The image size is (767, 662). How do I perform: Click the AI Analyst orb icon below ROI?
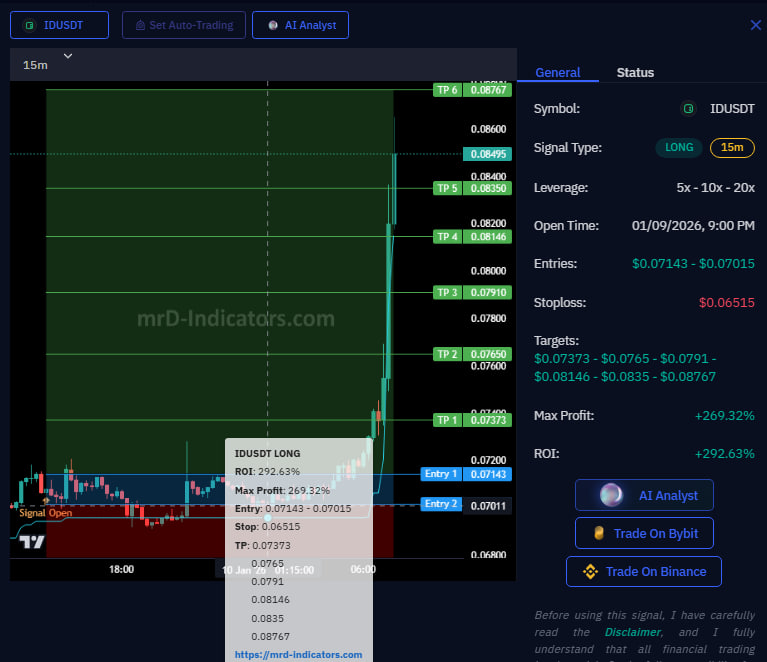point(611,495)
